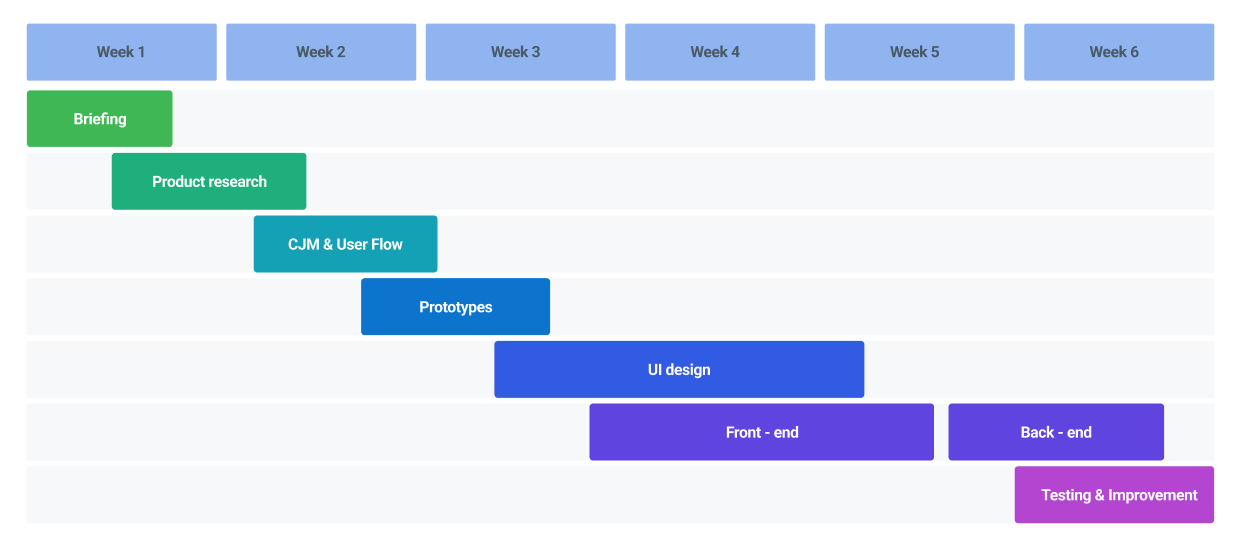Select the Week 2 column header
Viewport: 1242px width, 548px height.
320,52
